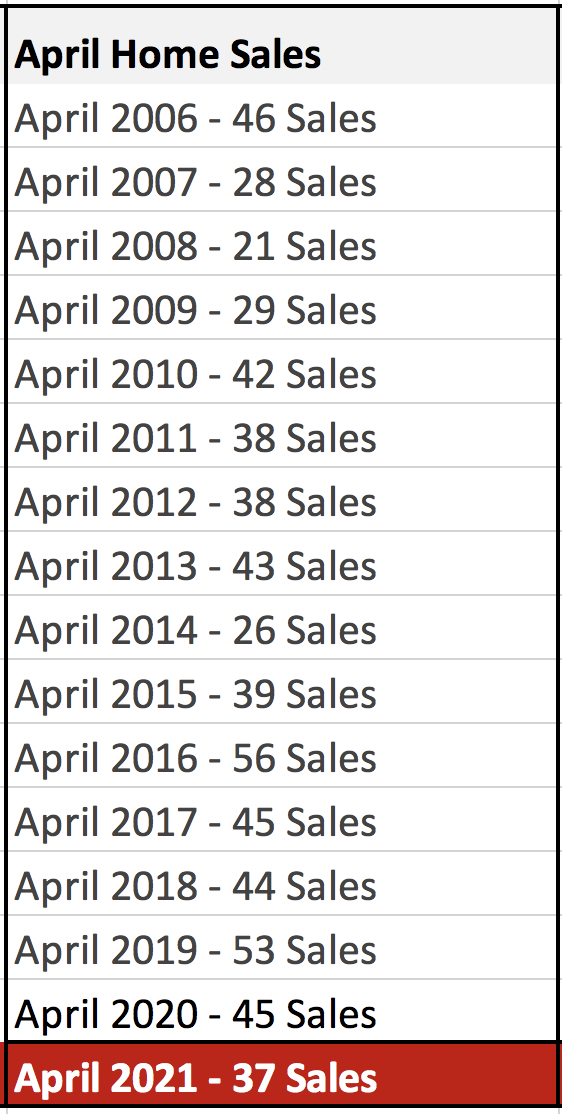
Task: Click the April 2018 - 44 Sales cell
Action: [x=281, y=883]
